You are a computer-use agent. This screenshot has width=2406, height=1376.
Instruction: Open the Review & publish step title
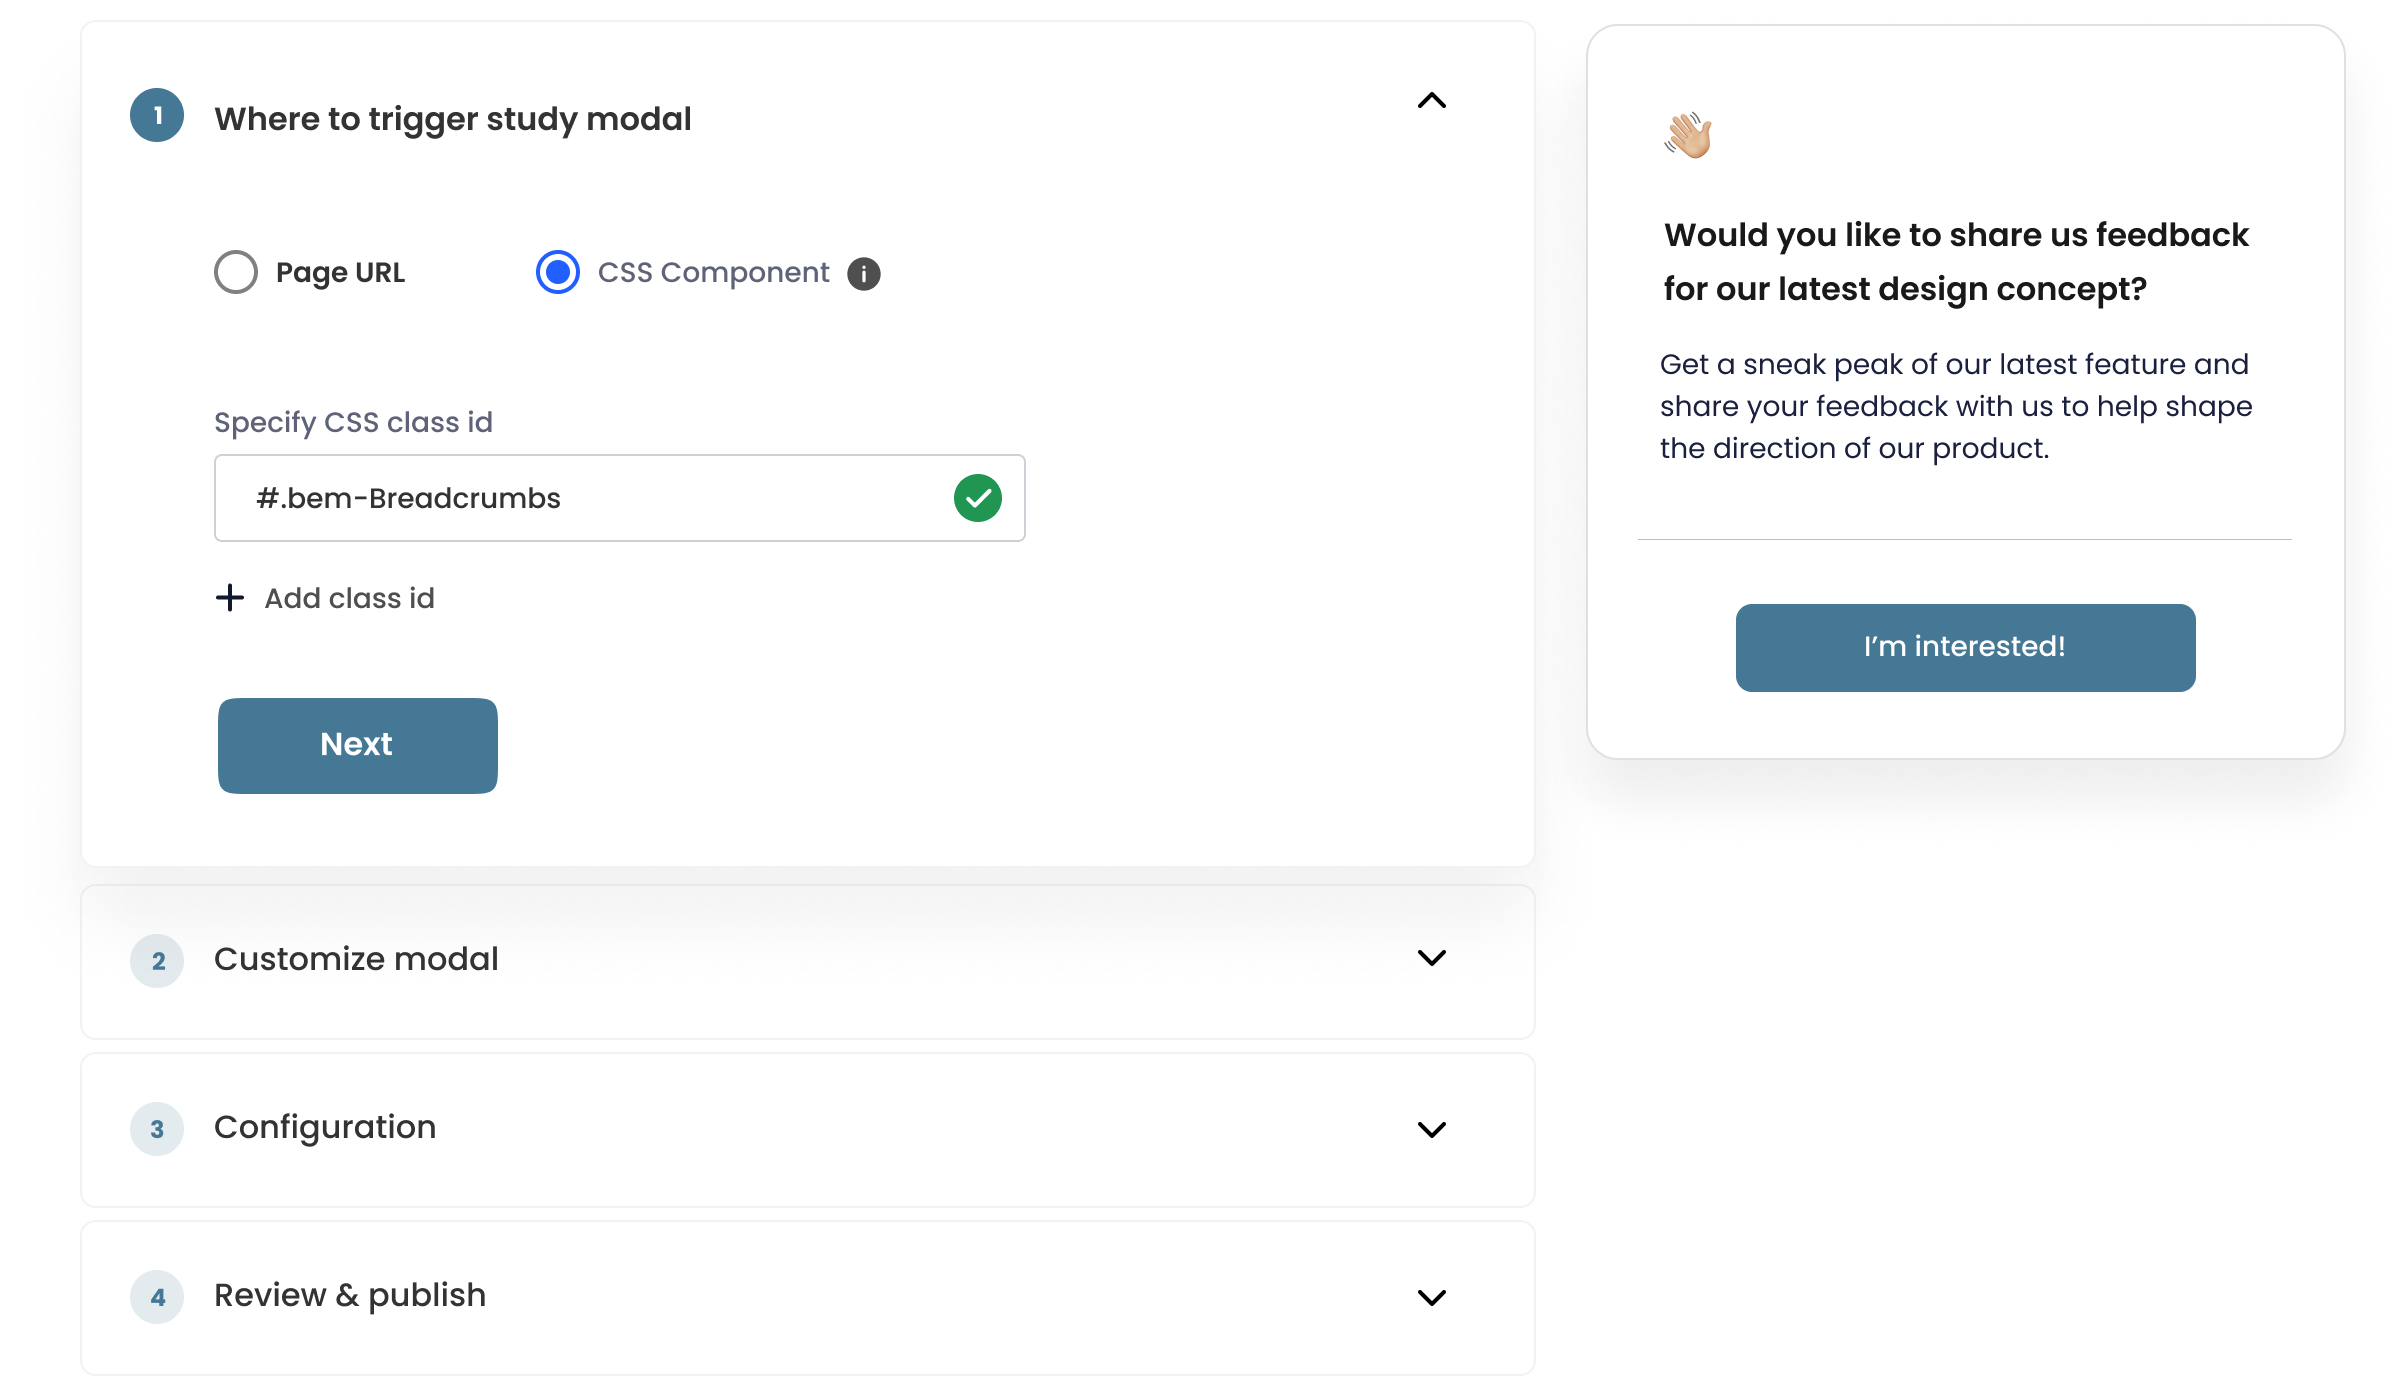[x=350, y=1295]
